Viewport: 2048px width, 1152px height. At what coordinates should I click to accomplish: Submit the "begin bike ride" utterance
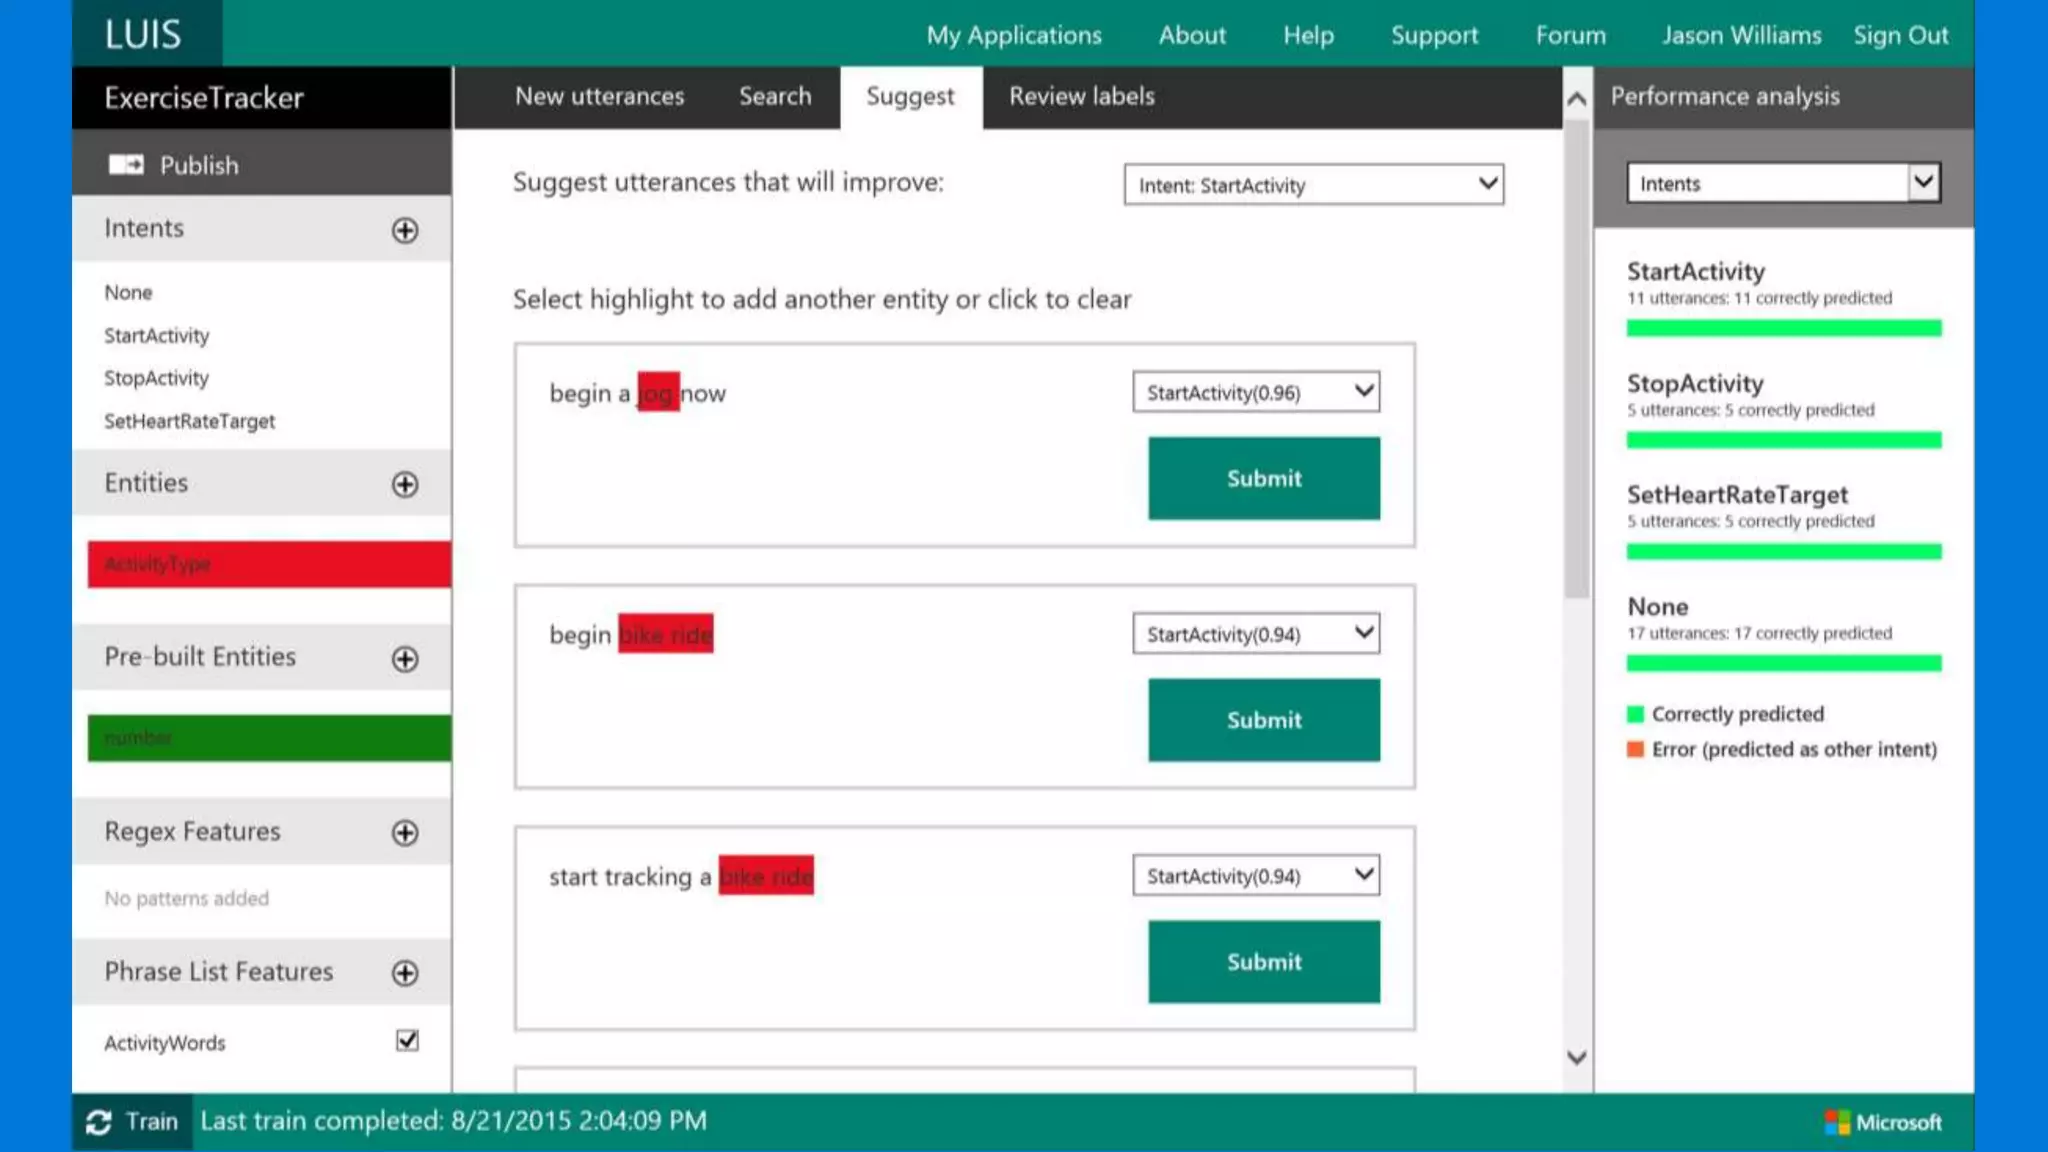coord(1263,720)
